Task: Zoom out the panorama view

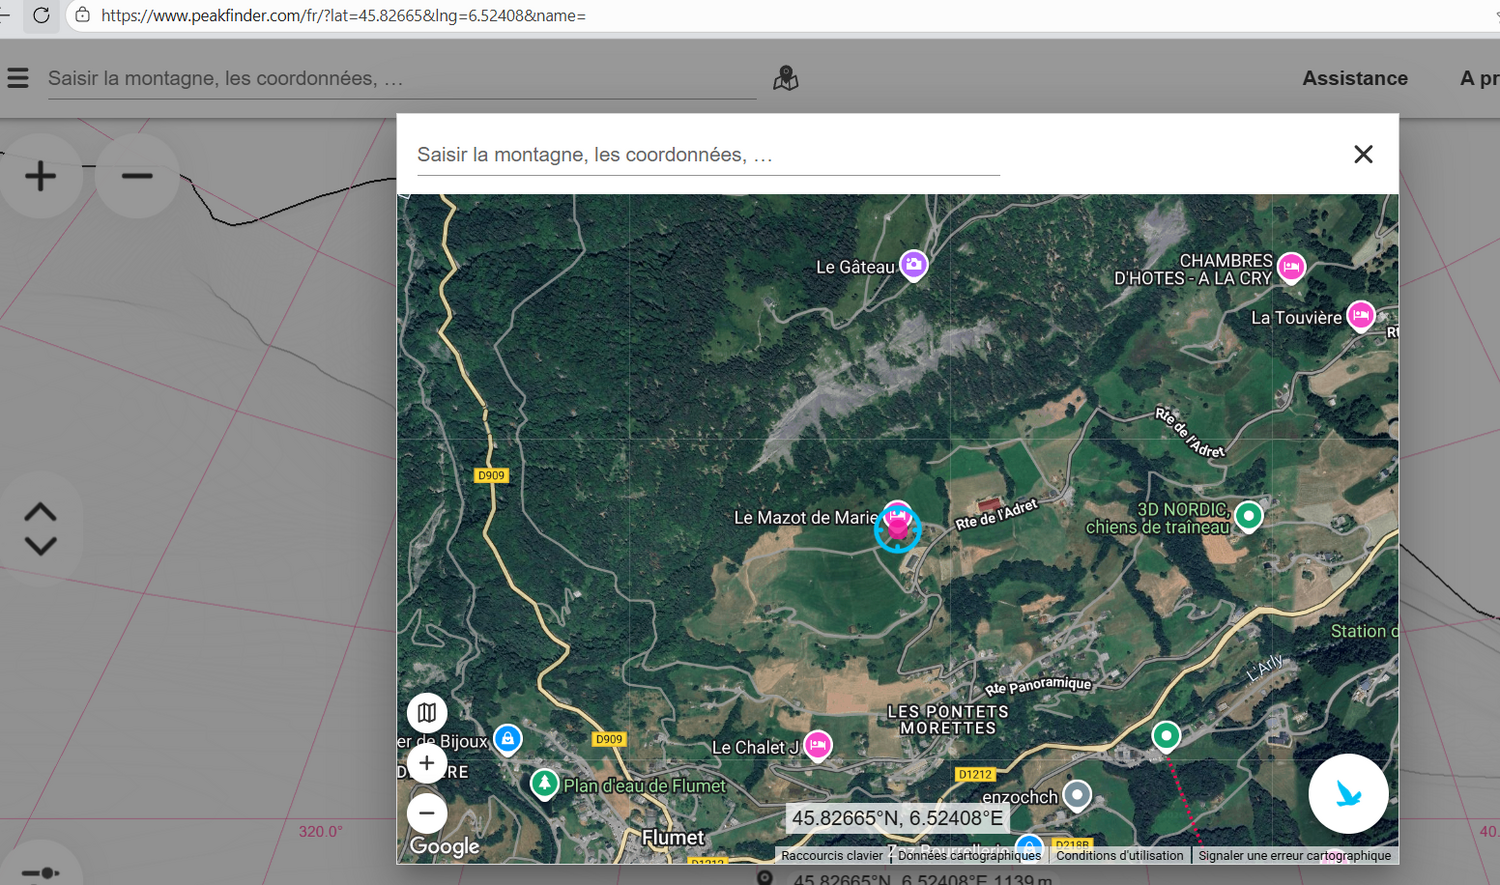Action: coord(137,176)
